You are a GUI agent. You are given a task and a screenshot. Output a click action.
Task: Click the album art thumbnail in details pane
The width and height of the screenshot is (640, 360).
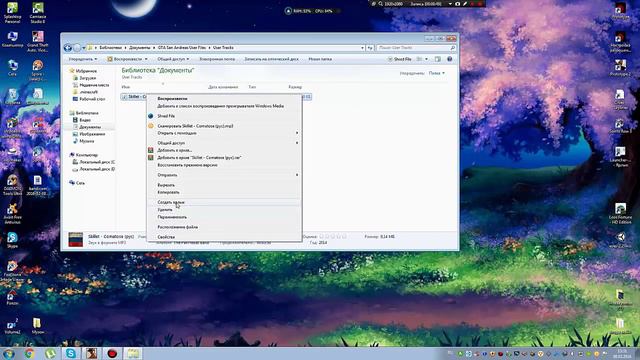[x=76, y=240]
